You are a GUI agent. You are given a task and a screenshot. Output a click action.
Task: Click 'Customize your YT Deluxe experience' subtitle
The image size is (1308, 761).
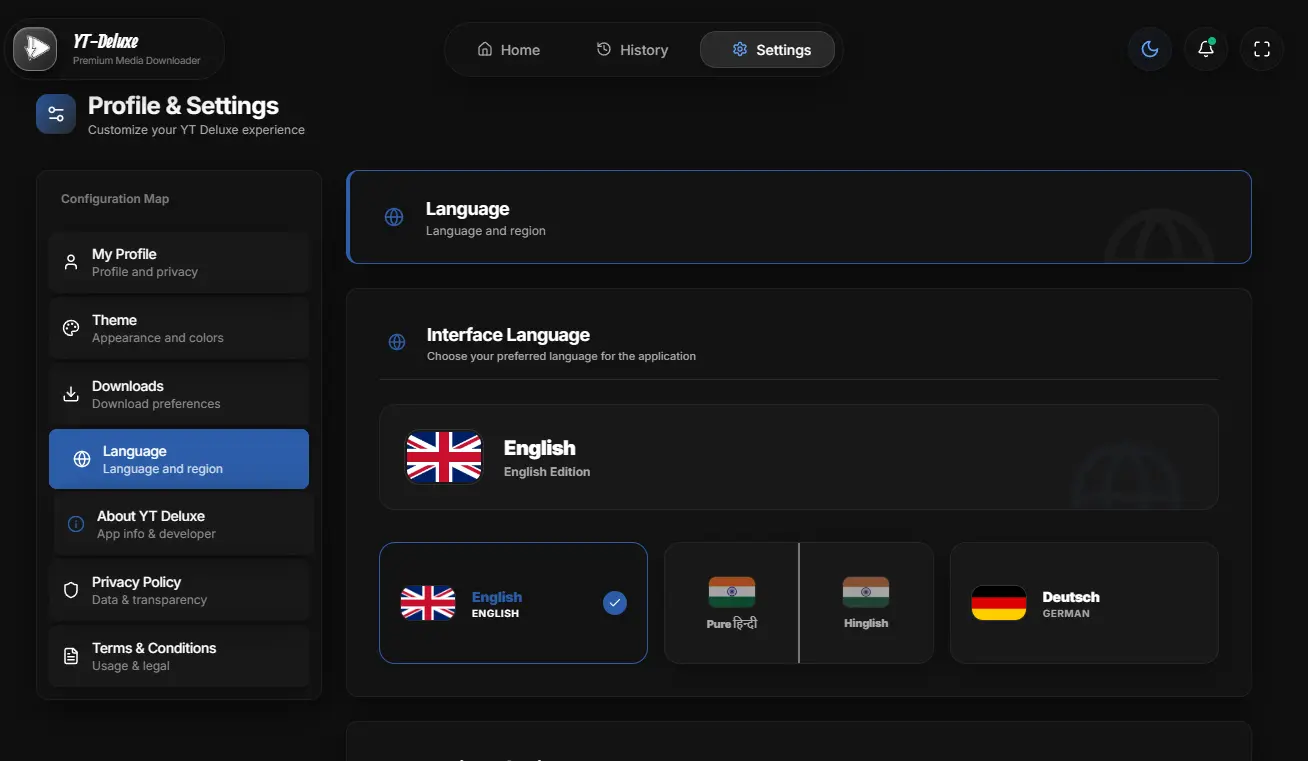pyautogui.click(x=196, y=130)
